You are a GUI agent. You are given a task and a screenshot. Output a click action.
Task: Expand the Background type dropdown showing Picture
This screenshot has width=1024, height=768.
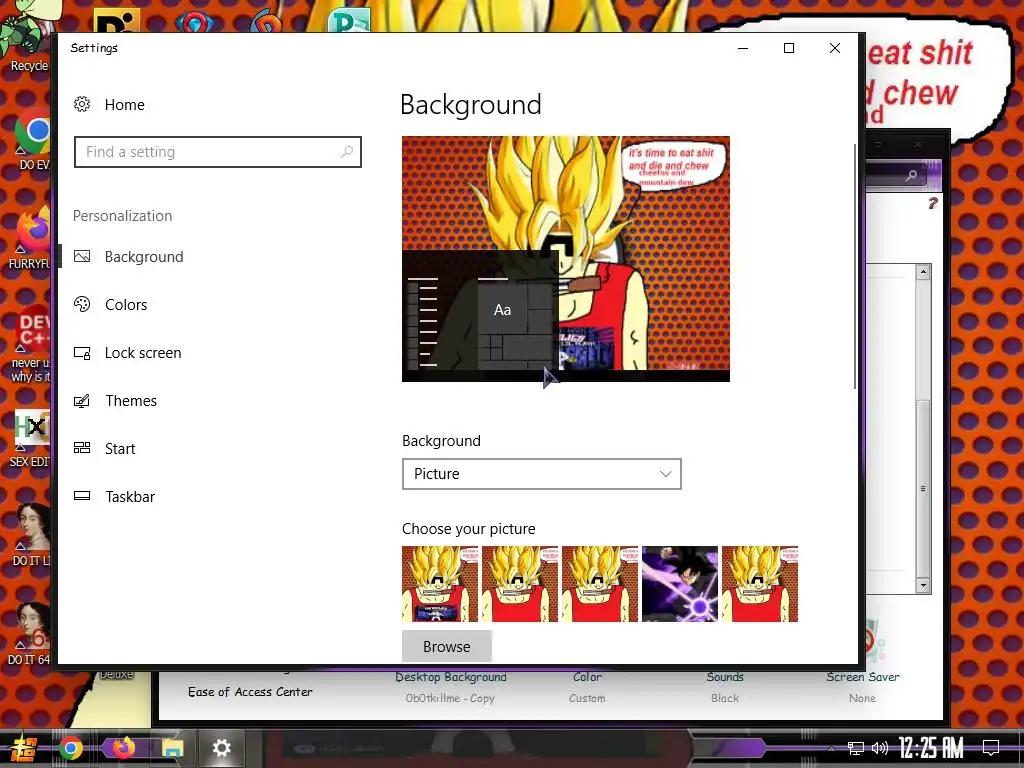tap(541, 474)
